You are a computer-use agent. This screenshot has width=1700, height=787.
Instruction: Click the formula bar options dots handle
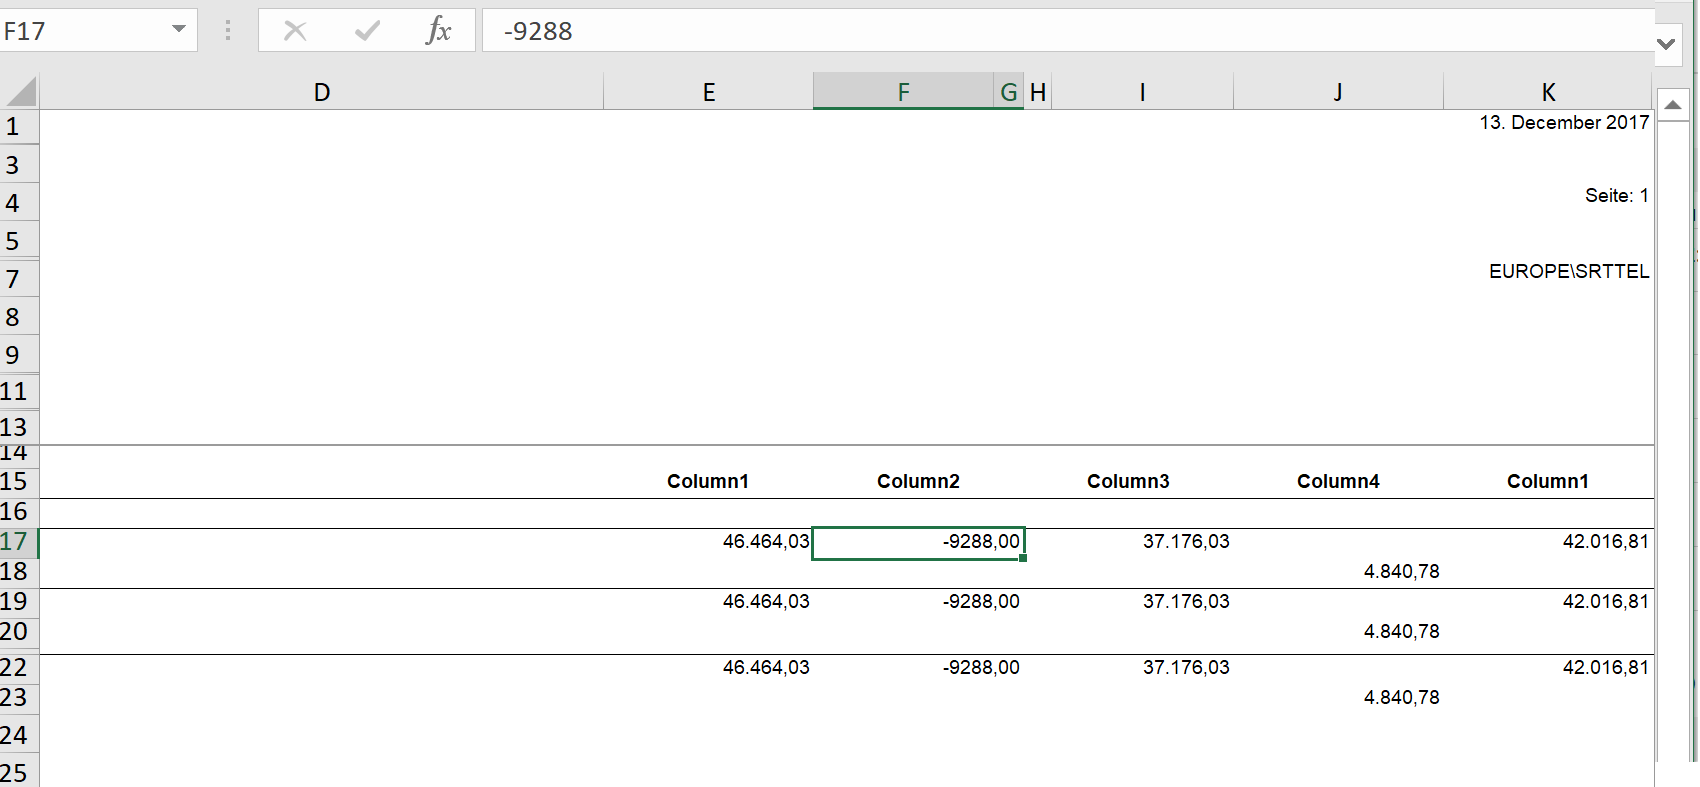(228, 31)
